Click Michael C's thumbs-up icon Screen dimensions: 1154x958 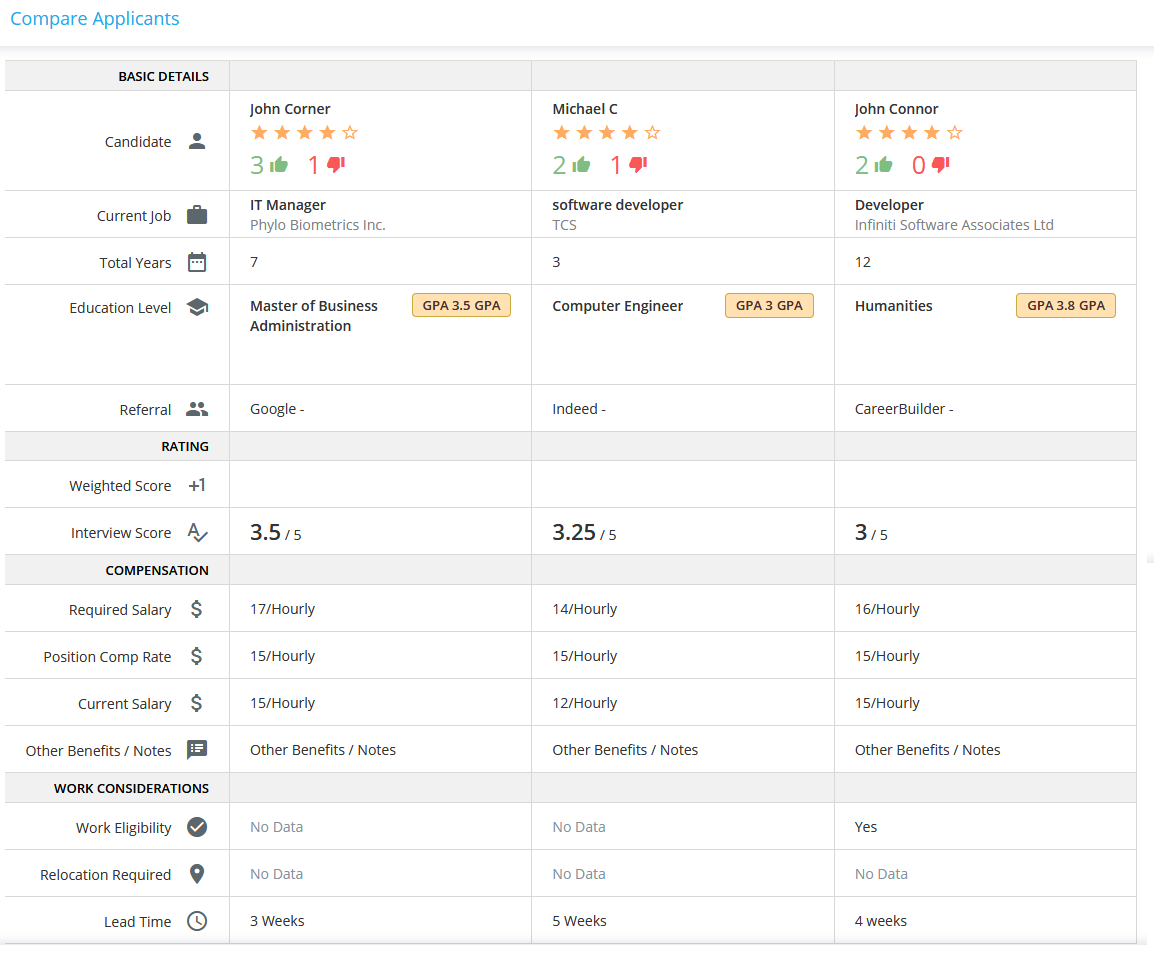tap(581, 165)
